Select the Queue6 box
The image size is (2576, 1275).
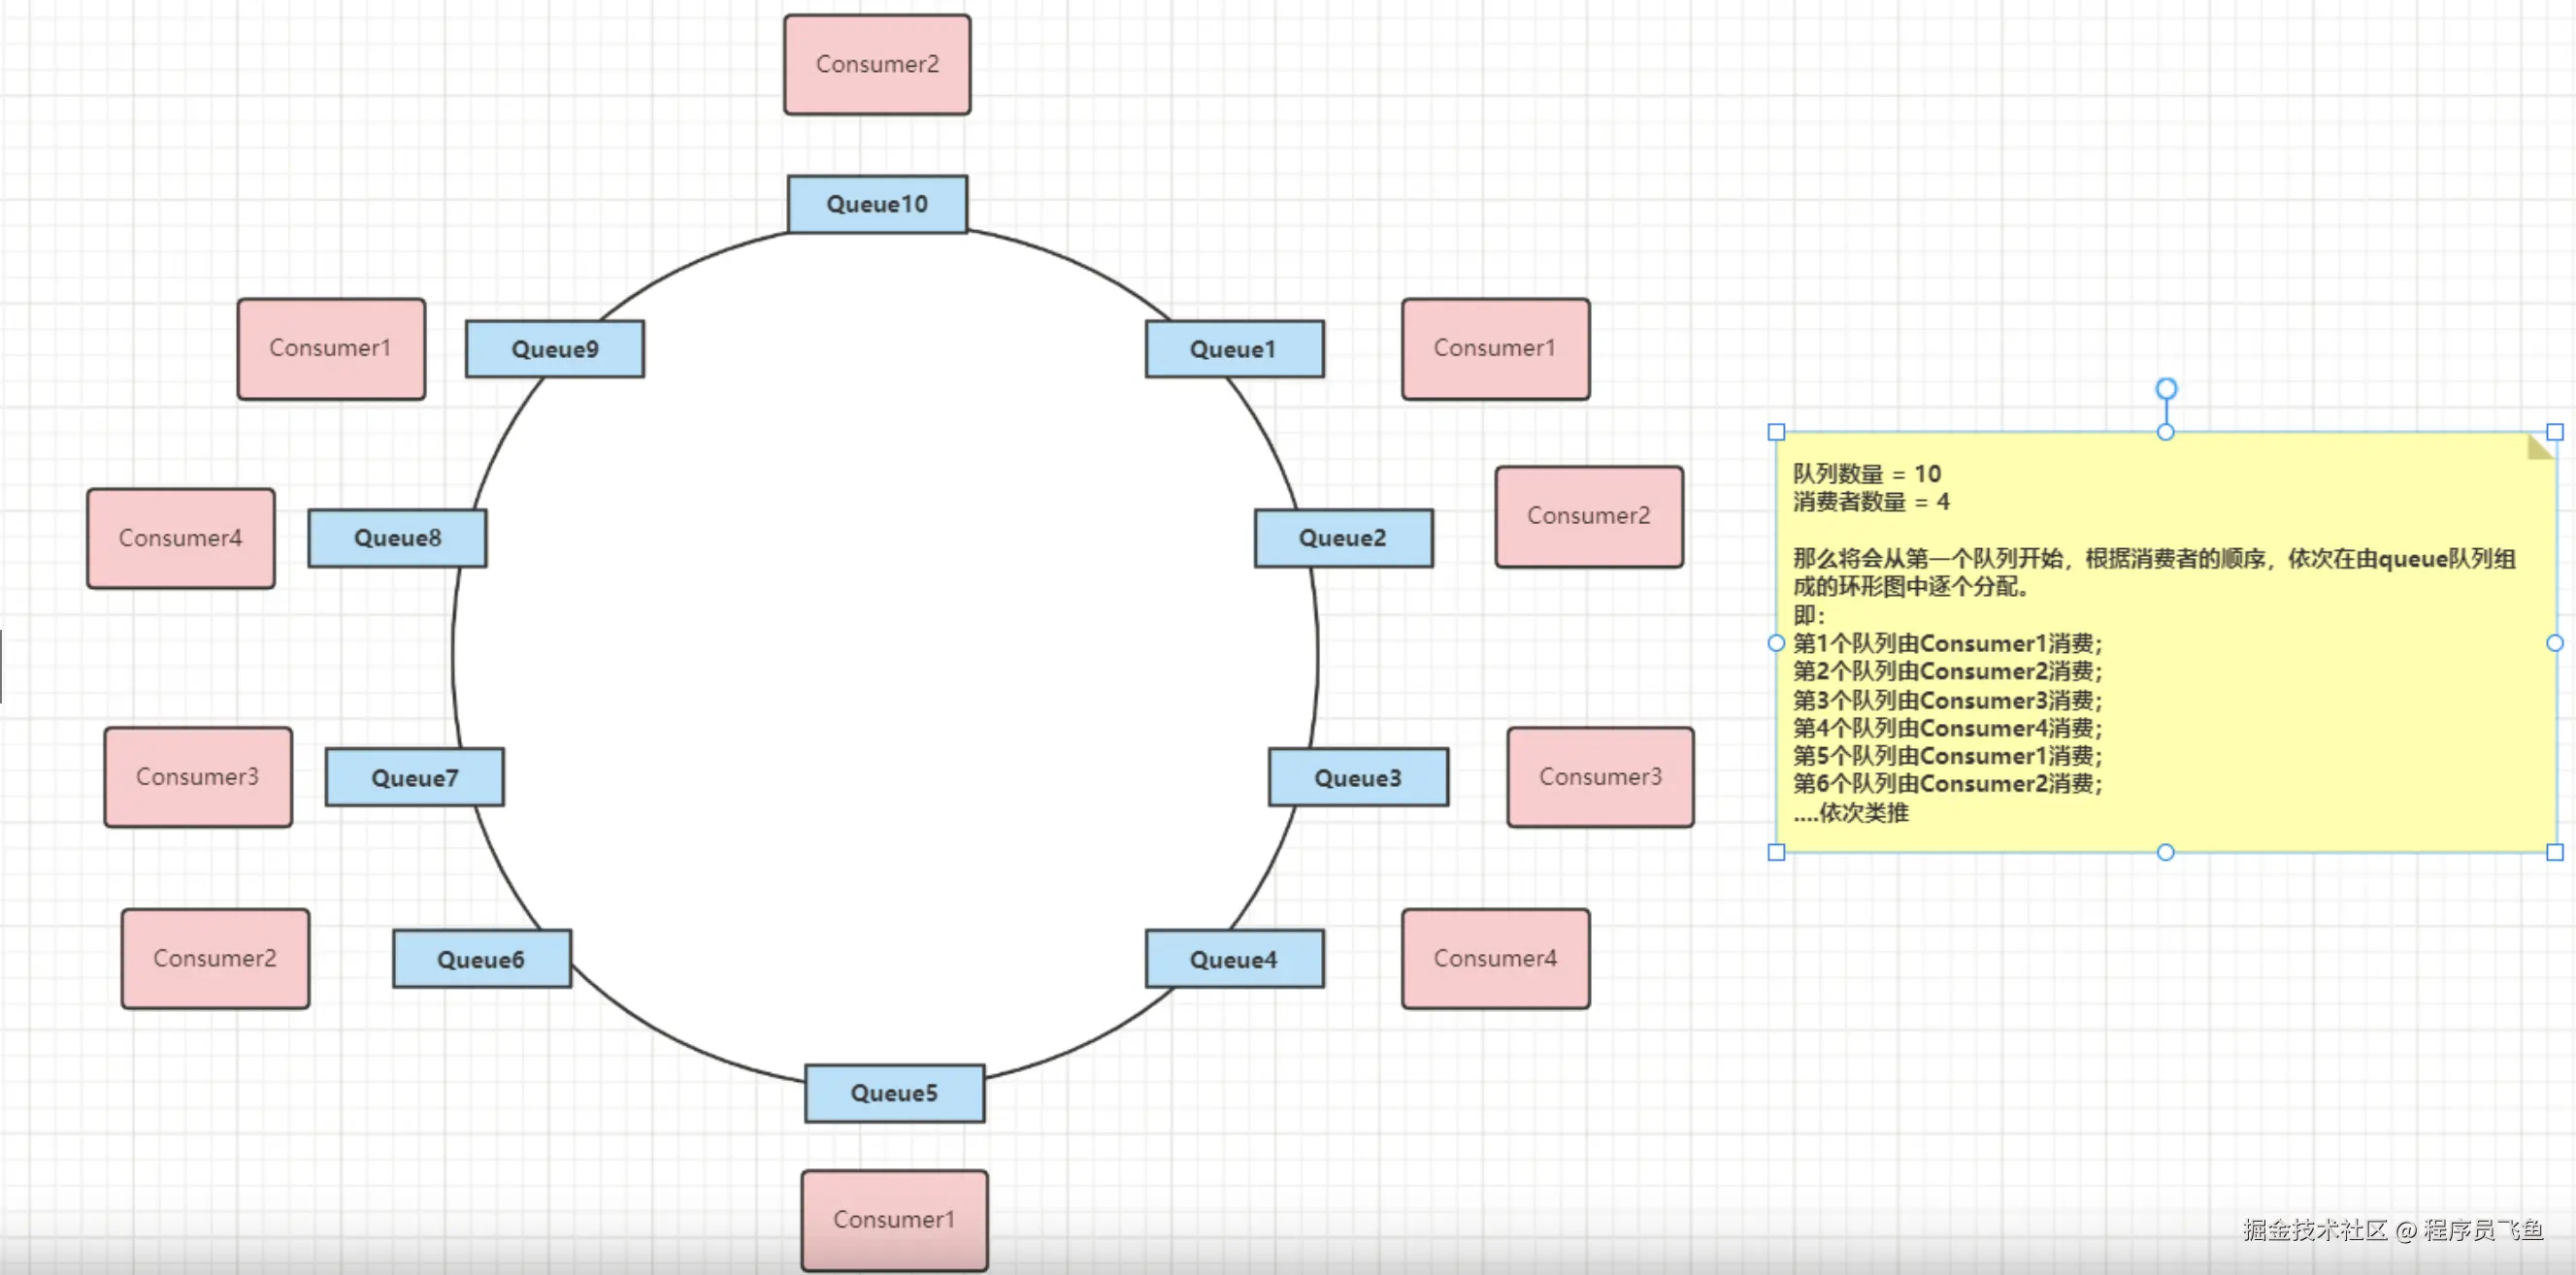pos(481,959)
